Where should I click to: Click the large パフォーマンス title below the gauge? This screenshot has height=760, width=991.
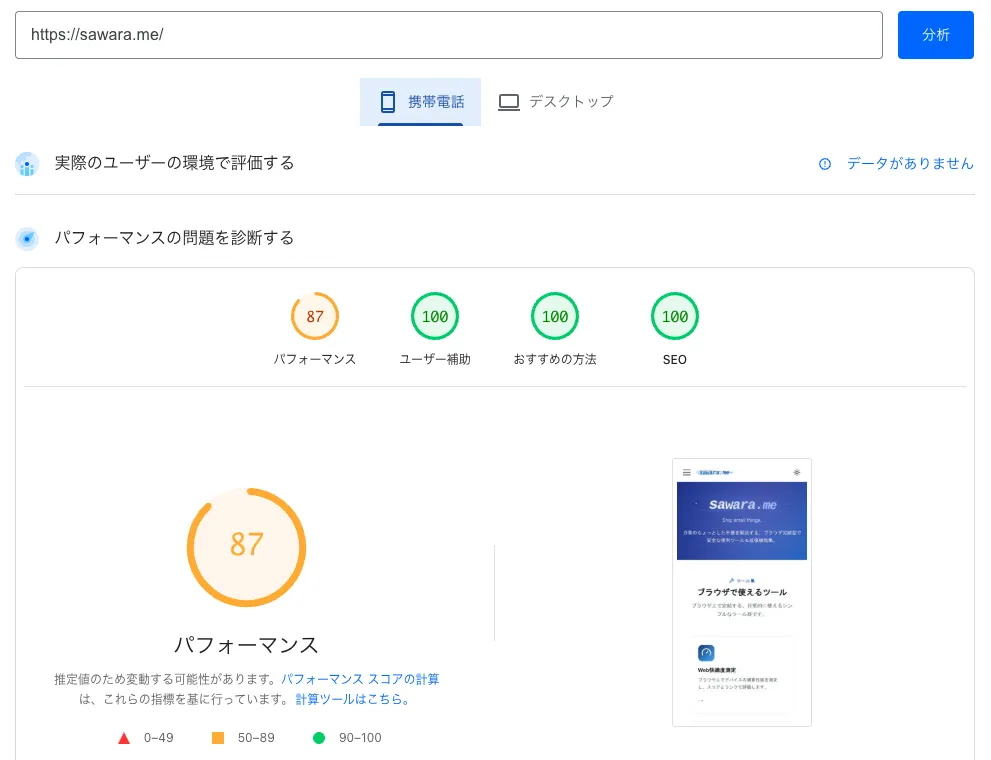(246, 645)
